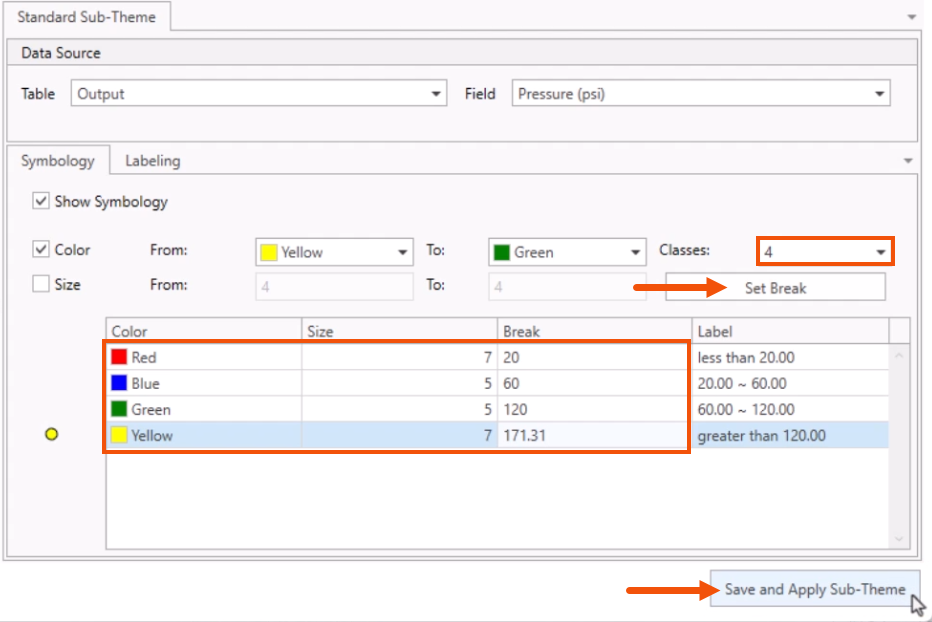Click the green swatch inside the To dropdown
The image size is (932, 622).
pos(500,251)
